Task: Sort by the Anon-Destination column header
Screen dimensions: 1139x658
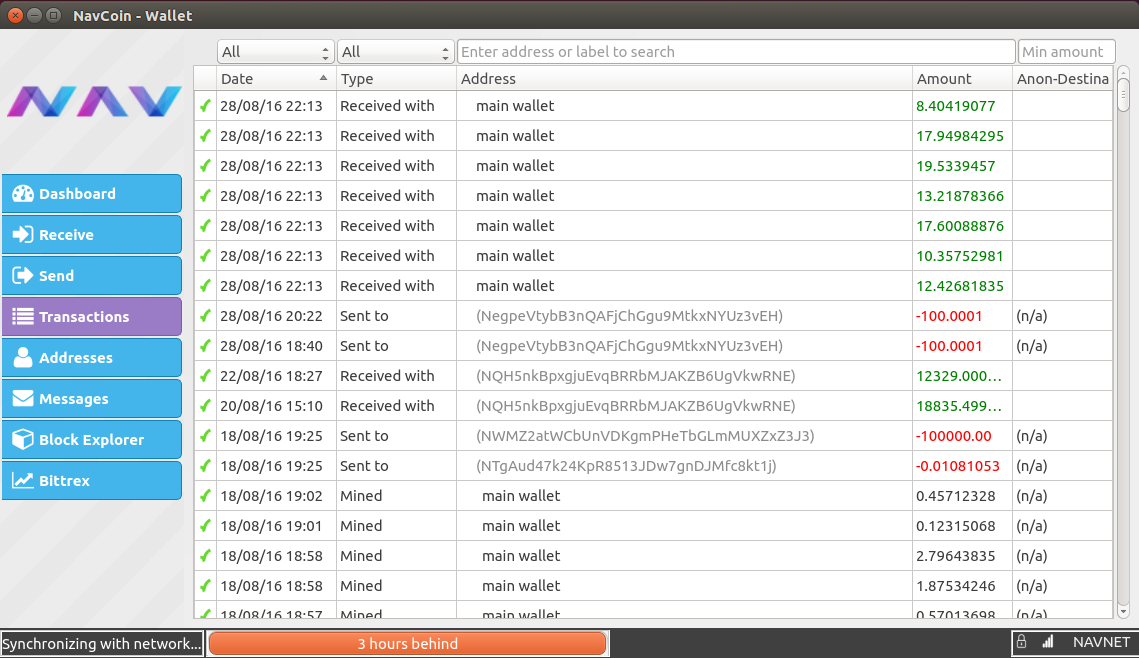Action: point(1062,78)
